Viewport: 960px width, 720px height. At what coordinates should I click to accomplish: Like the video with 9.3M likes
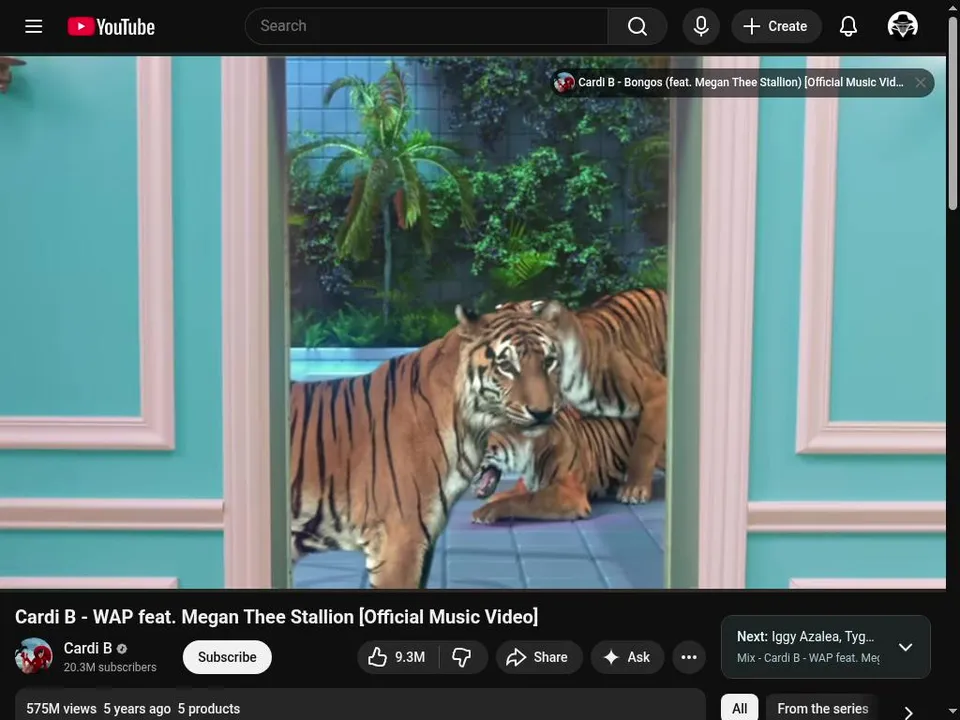(x=397, y=657)
